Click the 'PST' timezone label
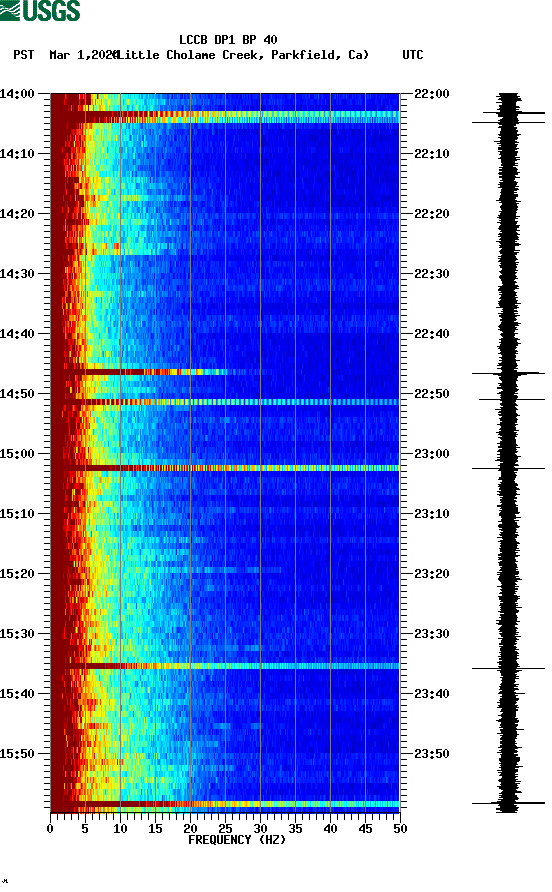The image size is (552, 892). click(24, 55)
